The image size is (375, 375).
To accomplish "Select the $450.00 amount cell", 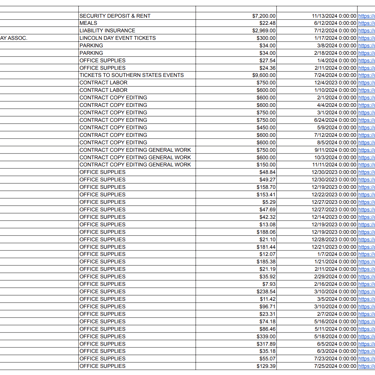I will coord(236,127).
